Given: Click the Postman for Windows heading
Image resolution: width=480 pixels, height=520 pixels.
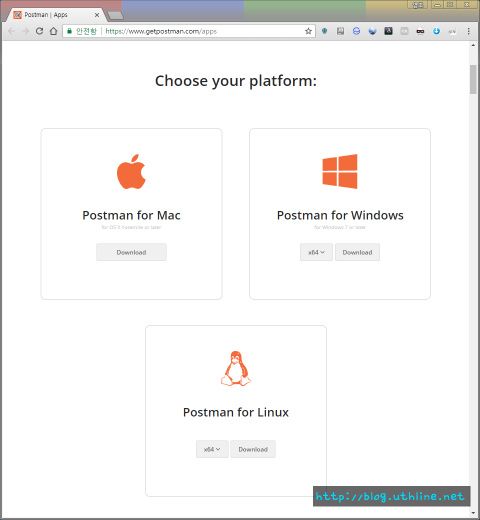Looking at the screenshot, I should pyautogui.click(x=340, y=215).
